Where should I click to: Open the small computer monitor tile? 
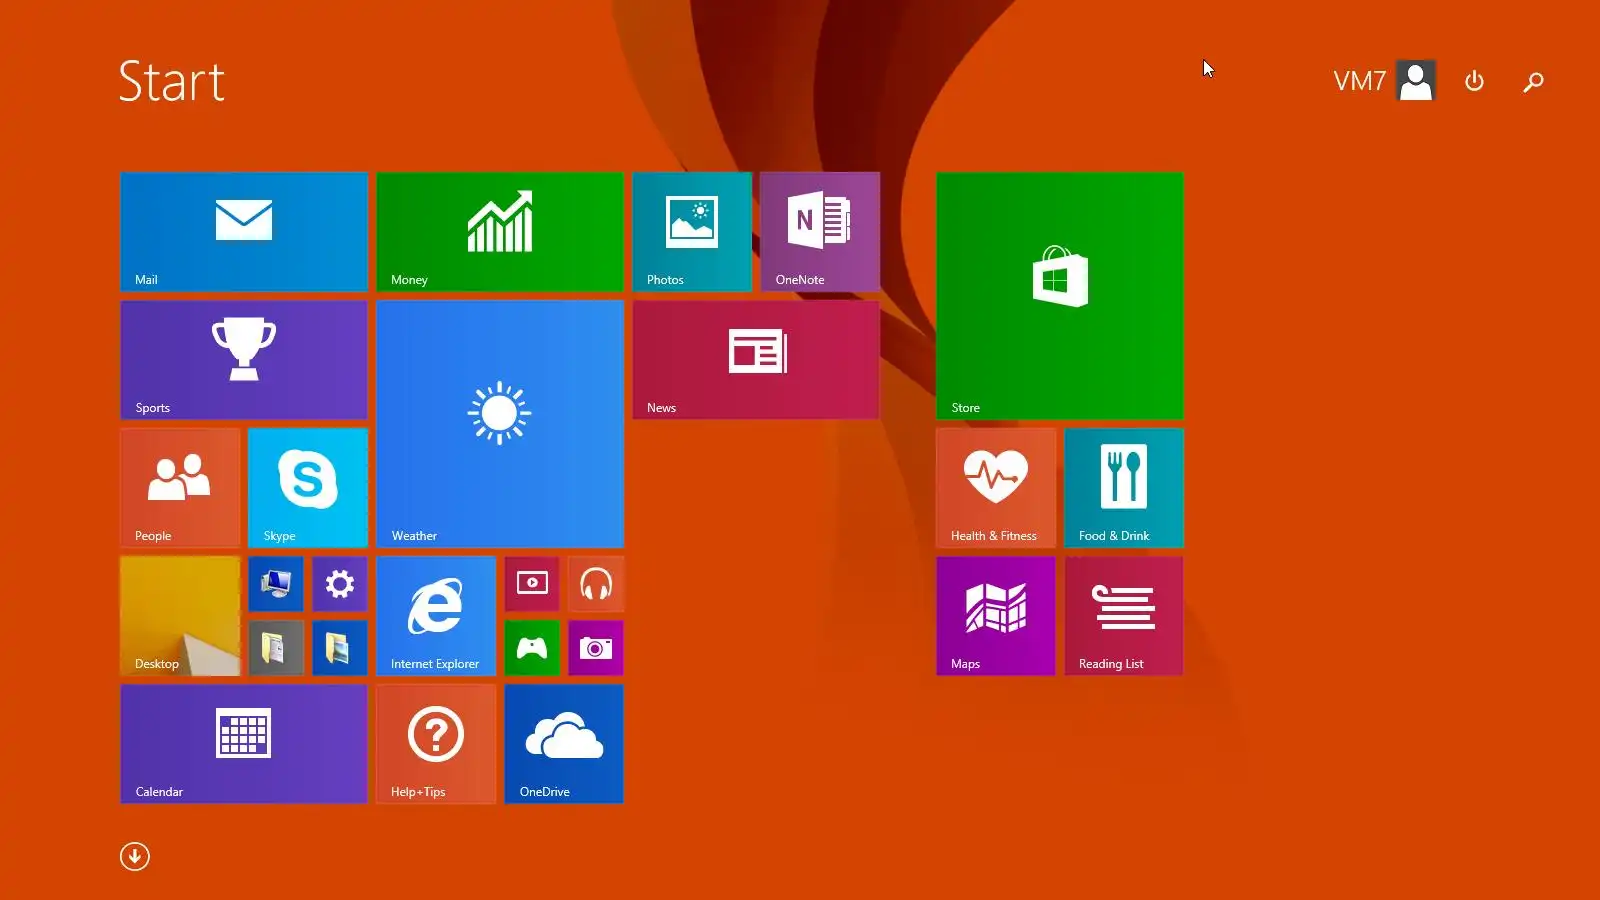[276, 584]
